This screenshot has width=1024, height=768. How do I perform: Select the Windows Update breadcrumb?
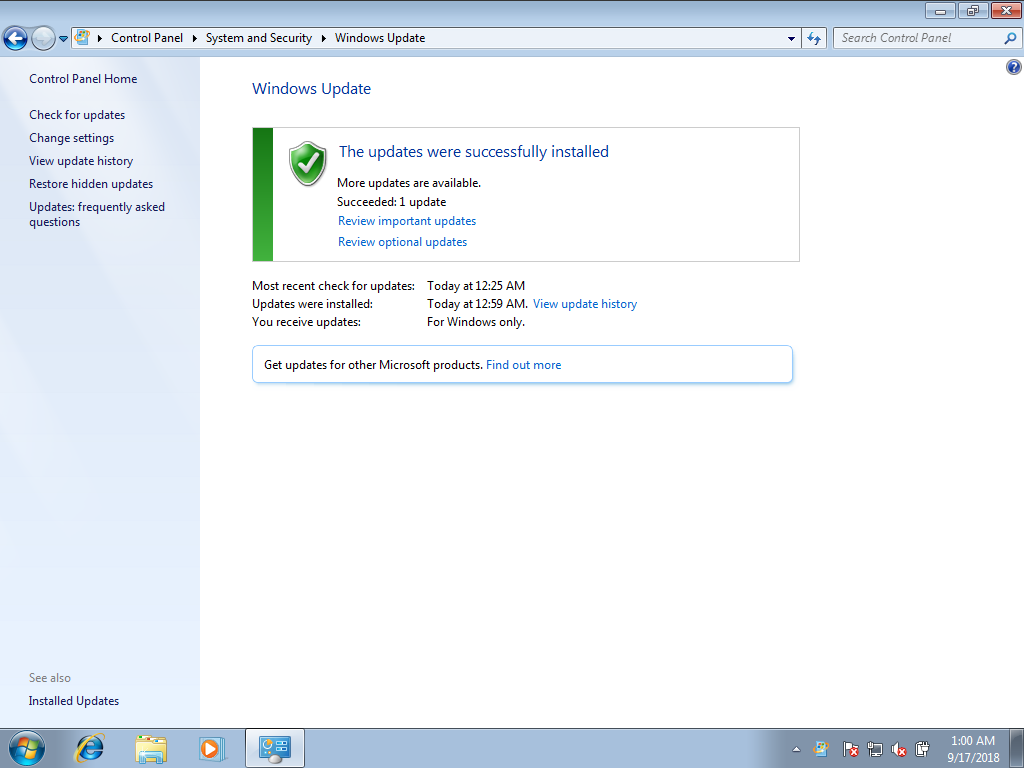380,38
